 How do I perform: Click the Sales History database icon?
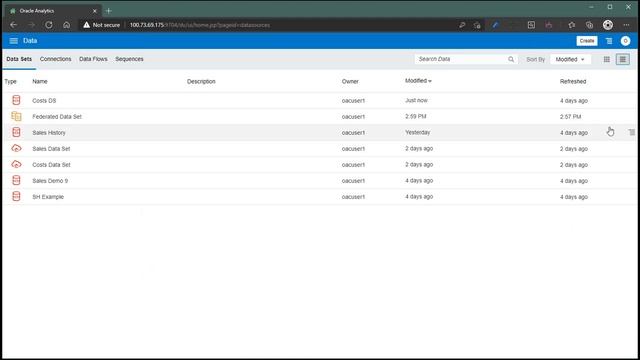click(16, 132)
